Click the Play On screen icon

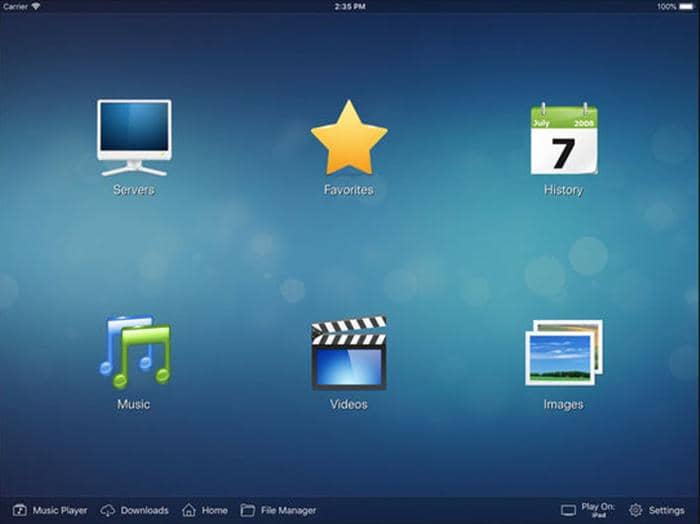568,510
